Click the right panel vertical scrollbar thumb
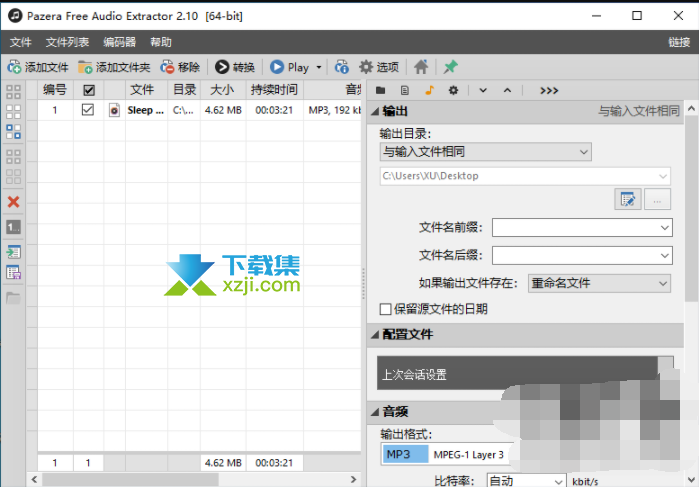The height and width of the screenshot is (487, 699). (x=691, y=207)
